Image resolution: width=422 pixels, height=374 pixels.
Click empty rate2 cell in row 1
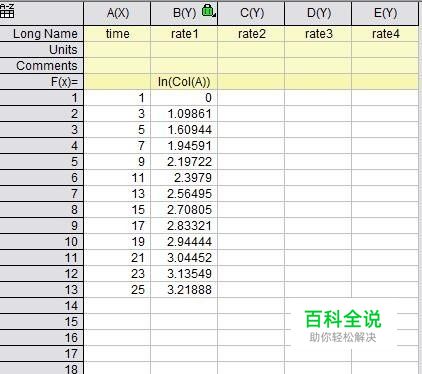tap(251, 98)
